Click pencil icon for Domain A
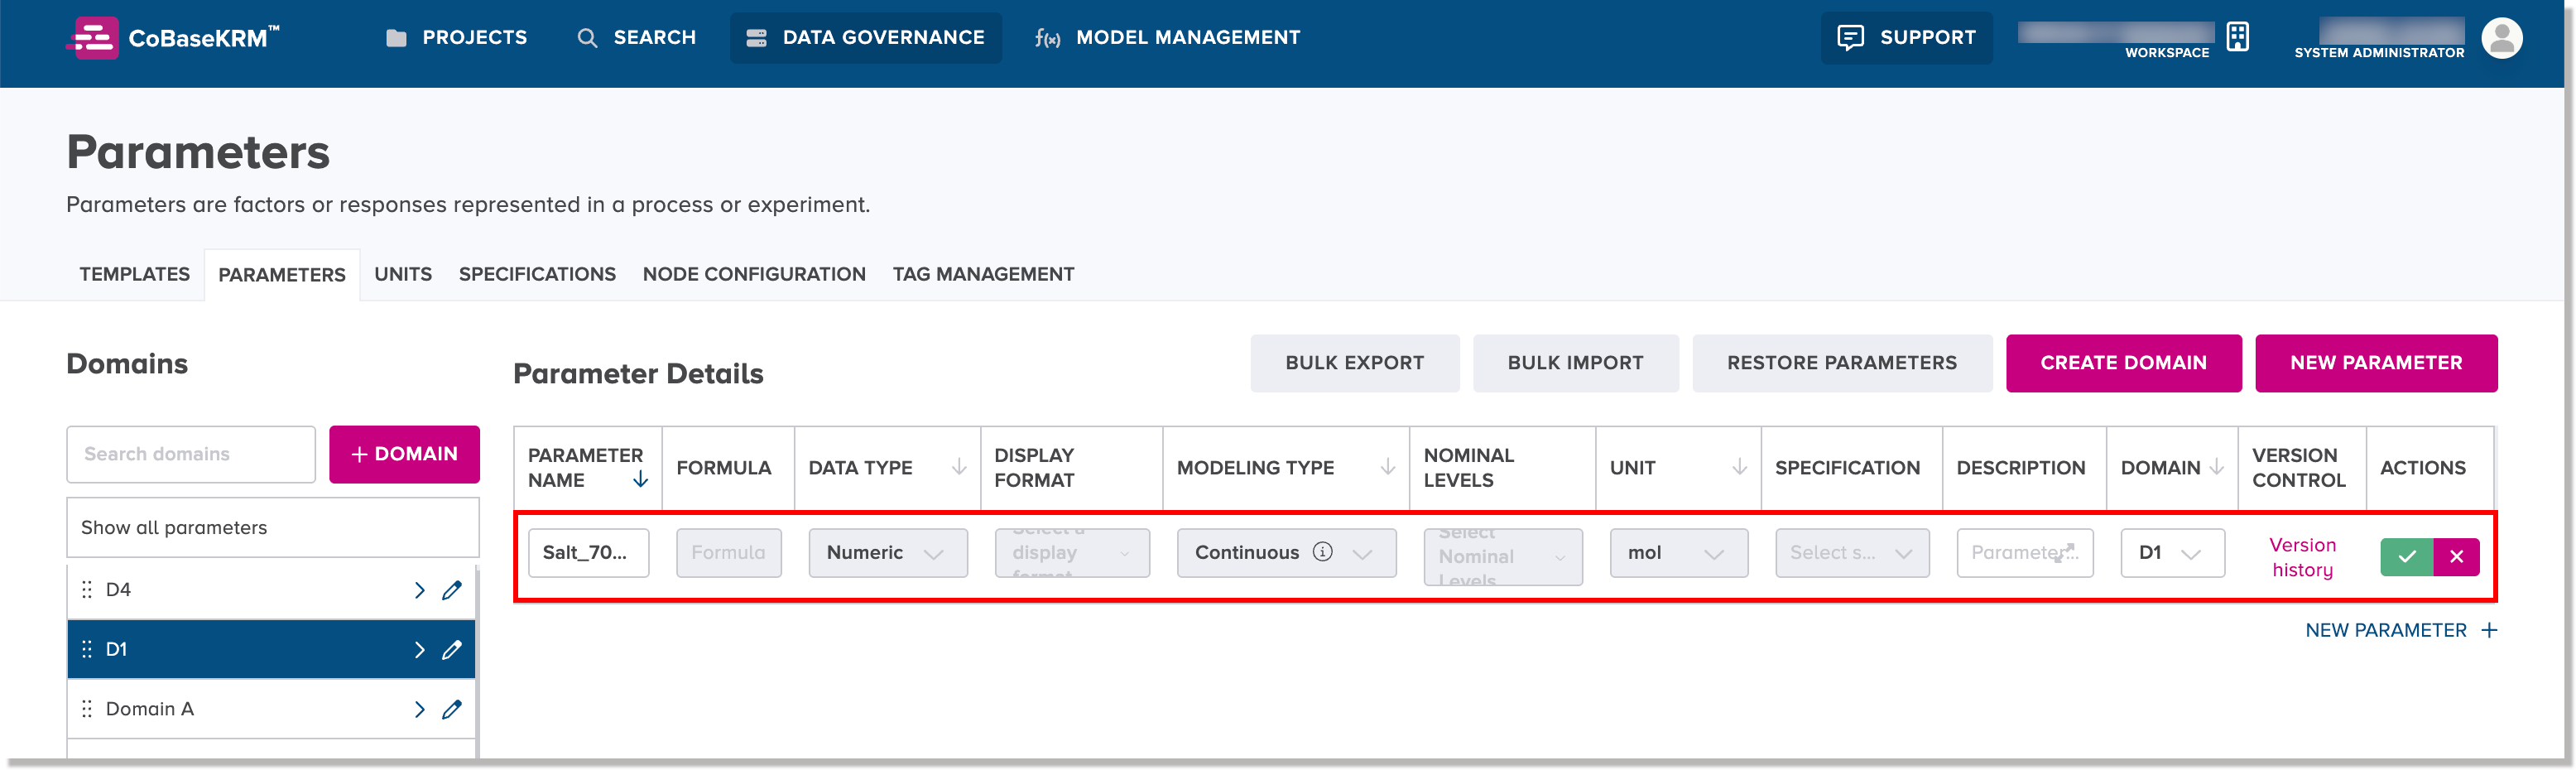 point(452,709)
